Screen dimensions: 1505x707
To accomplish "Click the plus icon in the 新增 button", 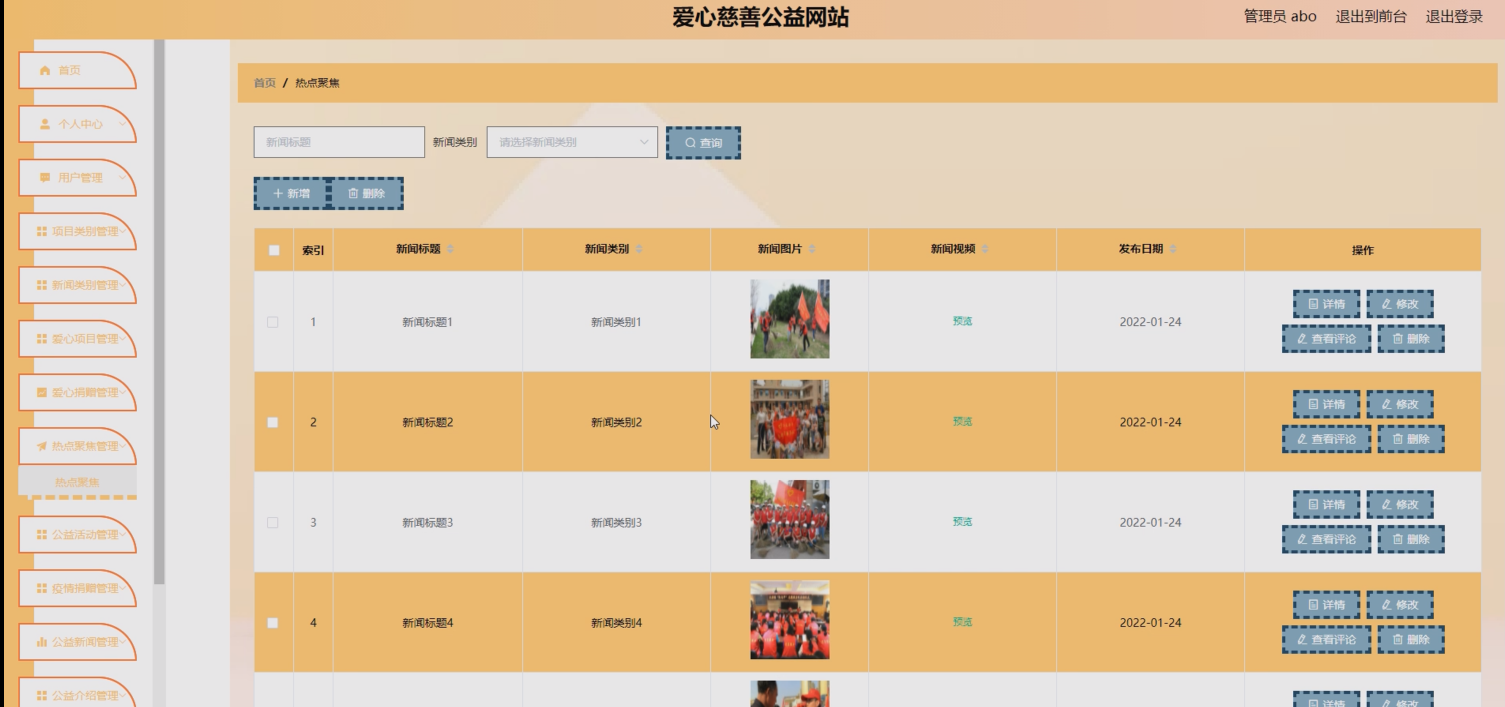I will 278,194.
